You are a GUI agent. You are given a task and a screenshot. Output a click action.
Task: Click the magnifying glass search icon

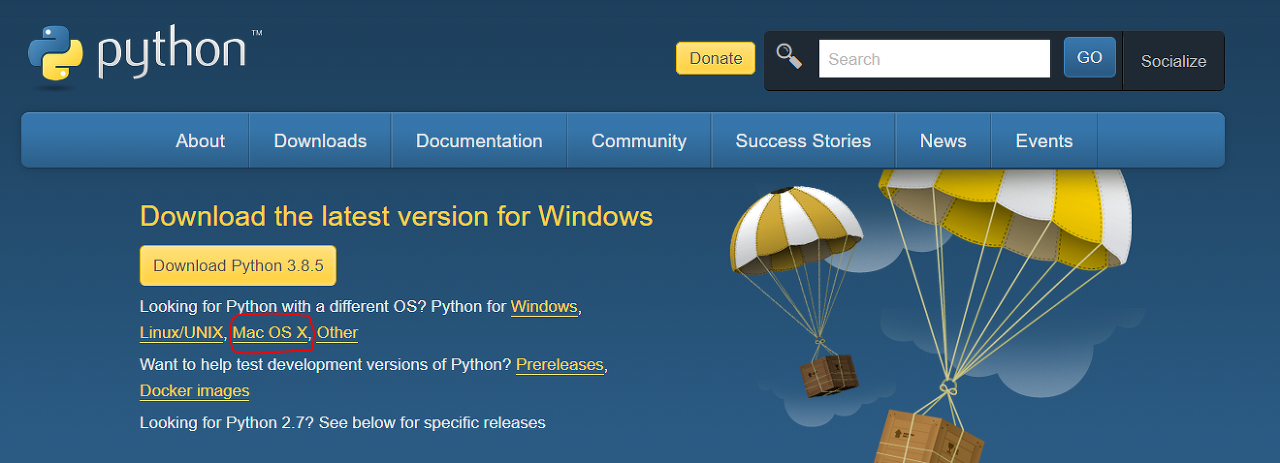click(790, 57)
